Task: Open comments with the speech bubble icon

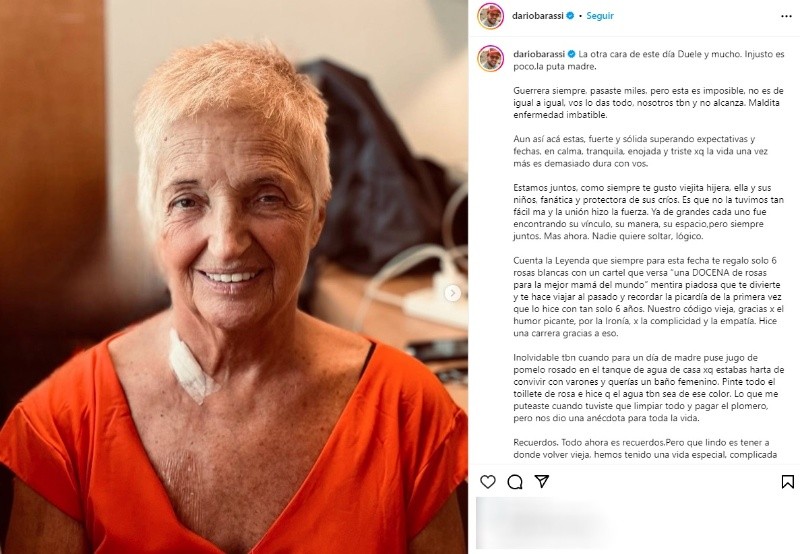Action: click(x=515, y=482)
